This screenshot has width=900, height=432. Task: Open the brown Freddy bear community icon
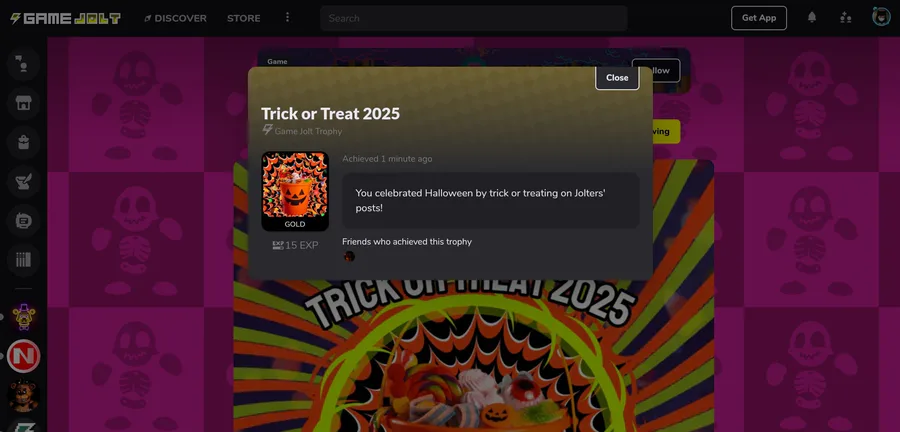click(x=24, y=395)
